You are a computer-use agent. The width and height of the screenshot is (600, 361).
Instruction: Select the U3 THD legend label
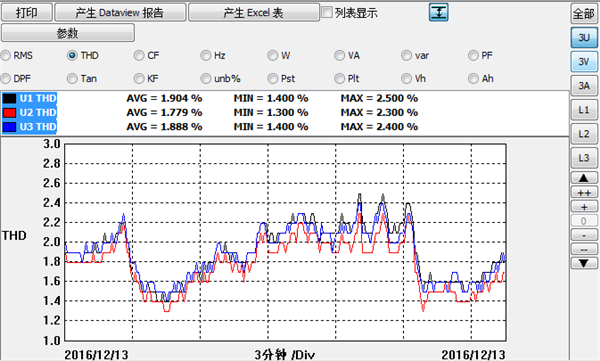[x=38, y=127]
